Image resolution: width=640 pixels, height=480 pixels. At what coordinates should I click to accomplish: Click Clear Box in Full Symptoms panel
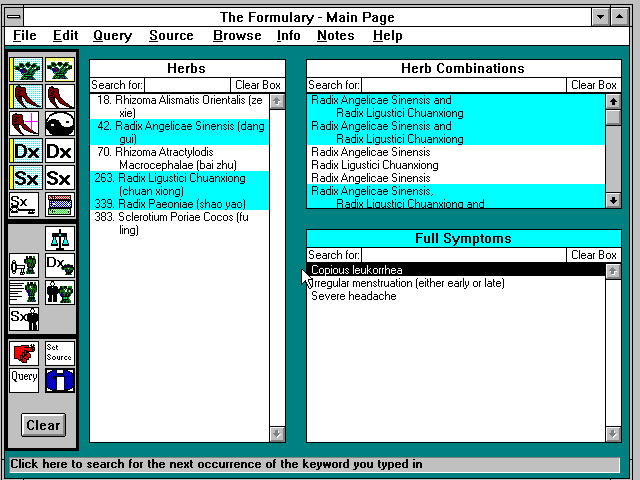[x=594, y=255]
